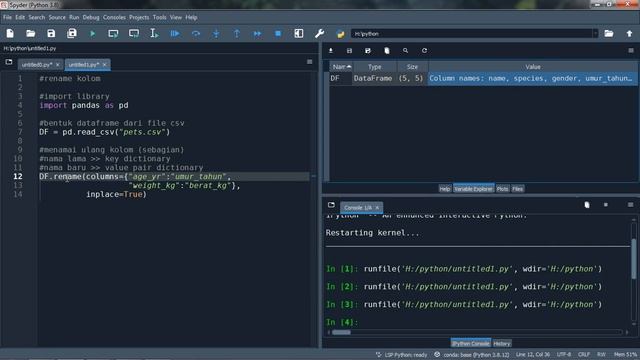The image size is (640, 360).
Task: Switch to the Files pane tab
Action: coord(518,189)
